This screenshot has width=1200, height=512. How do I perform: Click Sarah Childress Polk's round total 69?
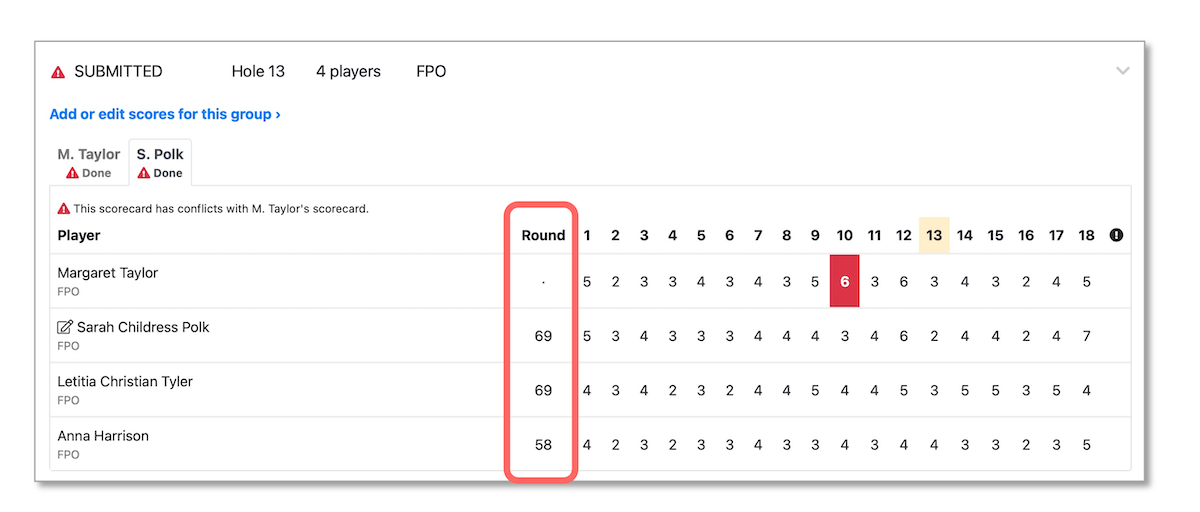(543, 336)
